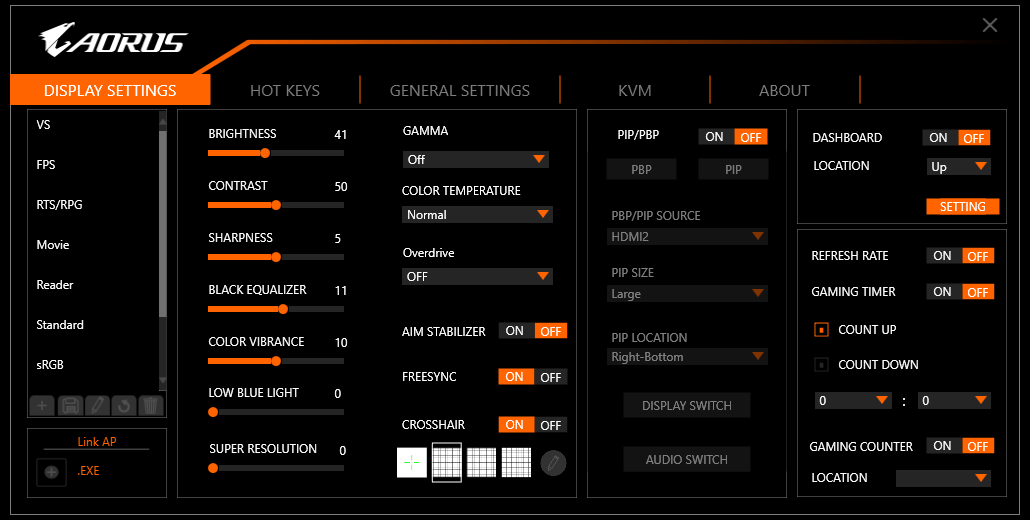Click the Sharpness slider handle

(276, 257)
